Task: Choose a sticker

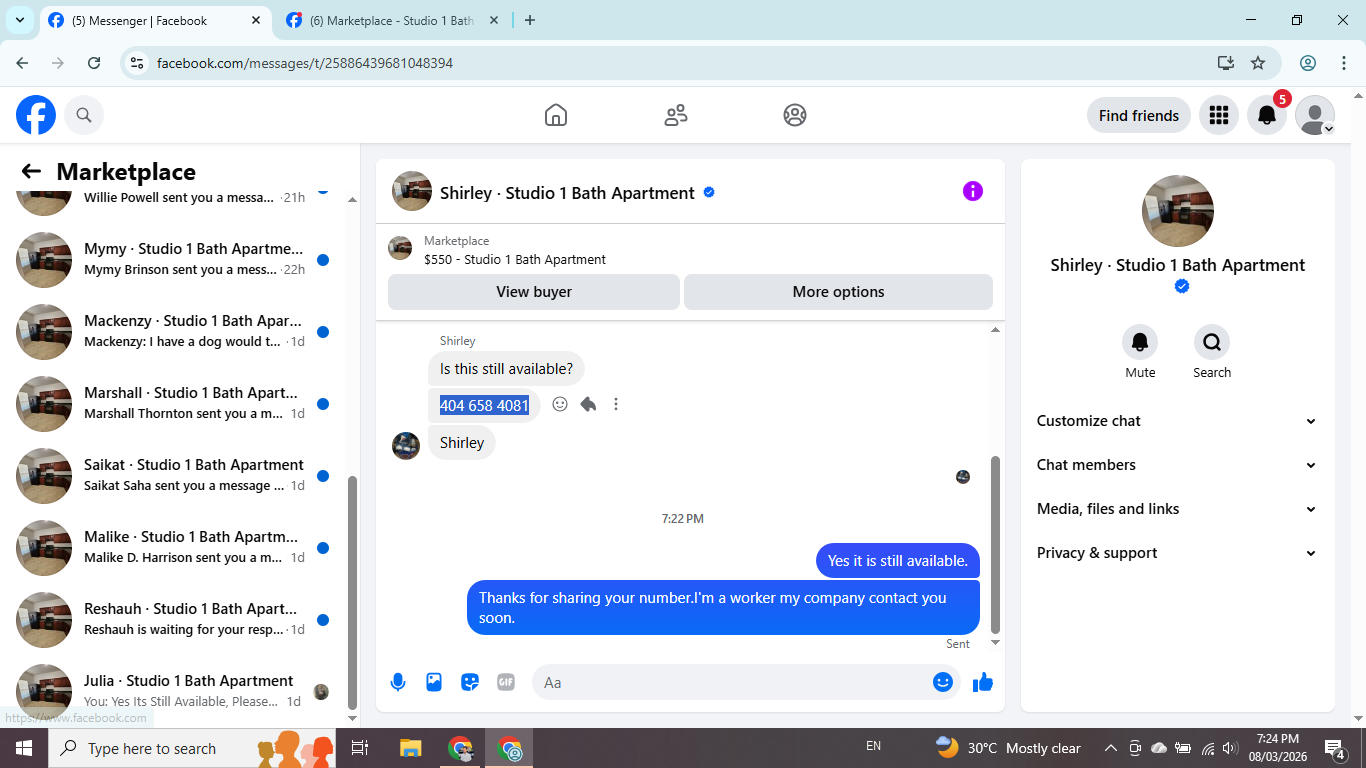Action: (x=470, y=682)
